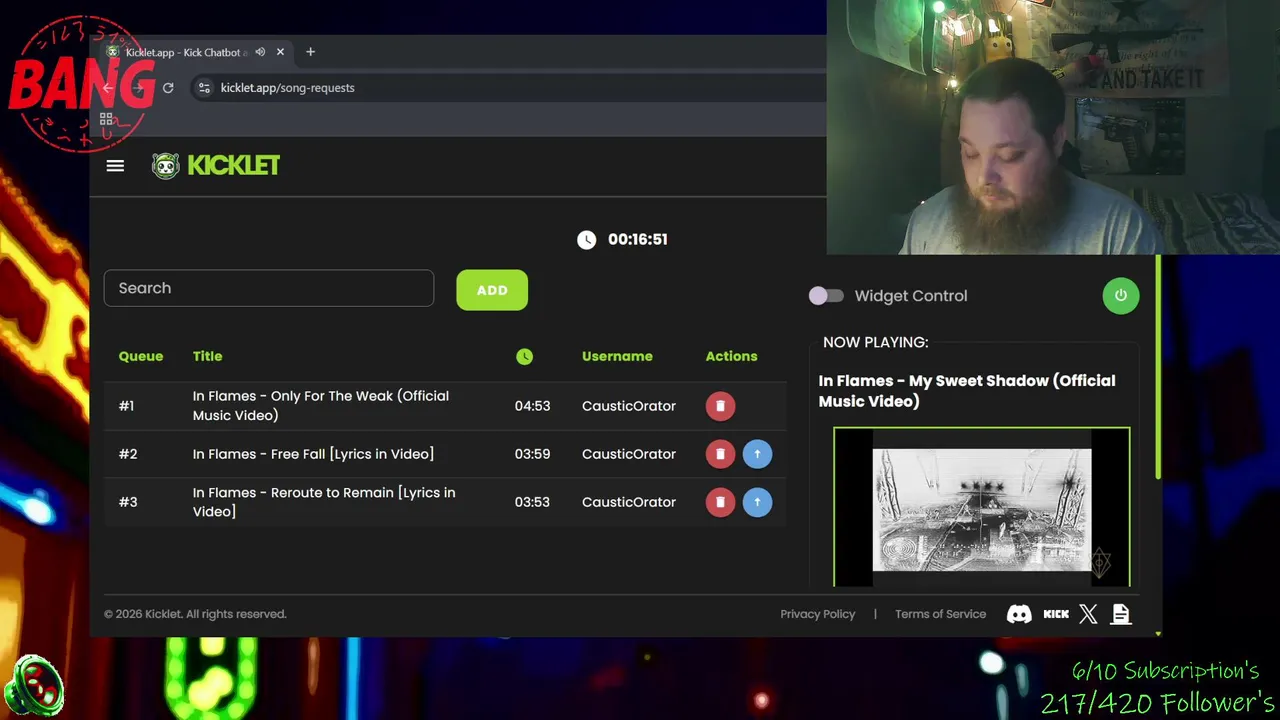Image resolution: width=1280 pixels, height=720 pixels.
Task: Open the Terms of Service link
Action: (940, 614)
